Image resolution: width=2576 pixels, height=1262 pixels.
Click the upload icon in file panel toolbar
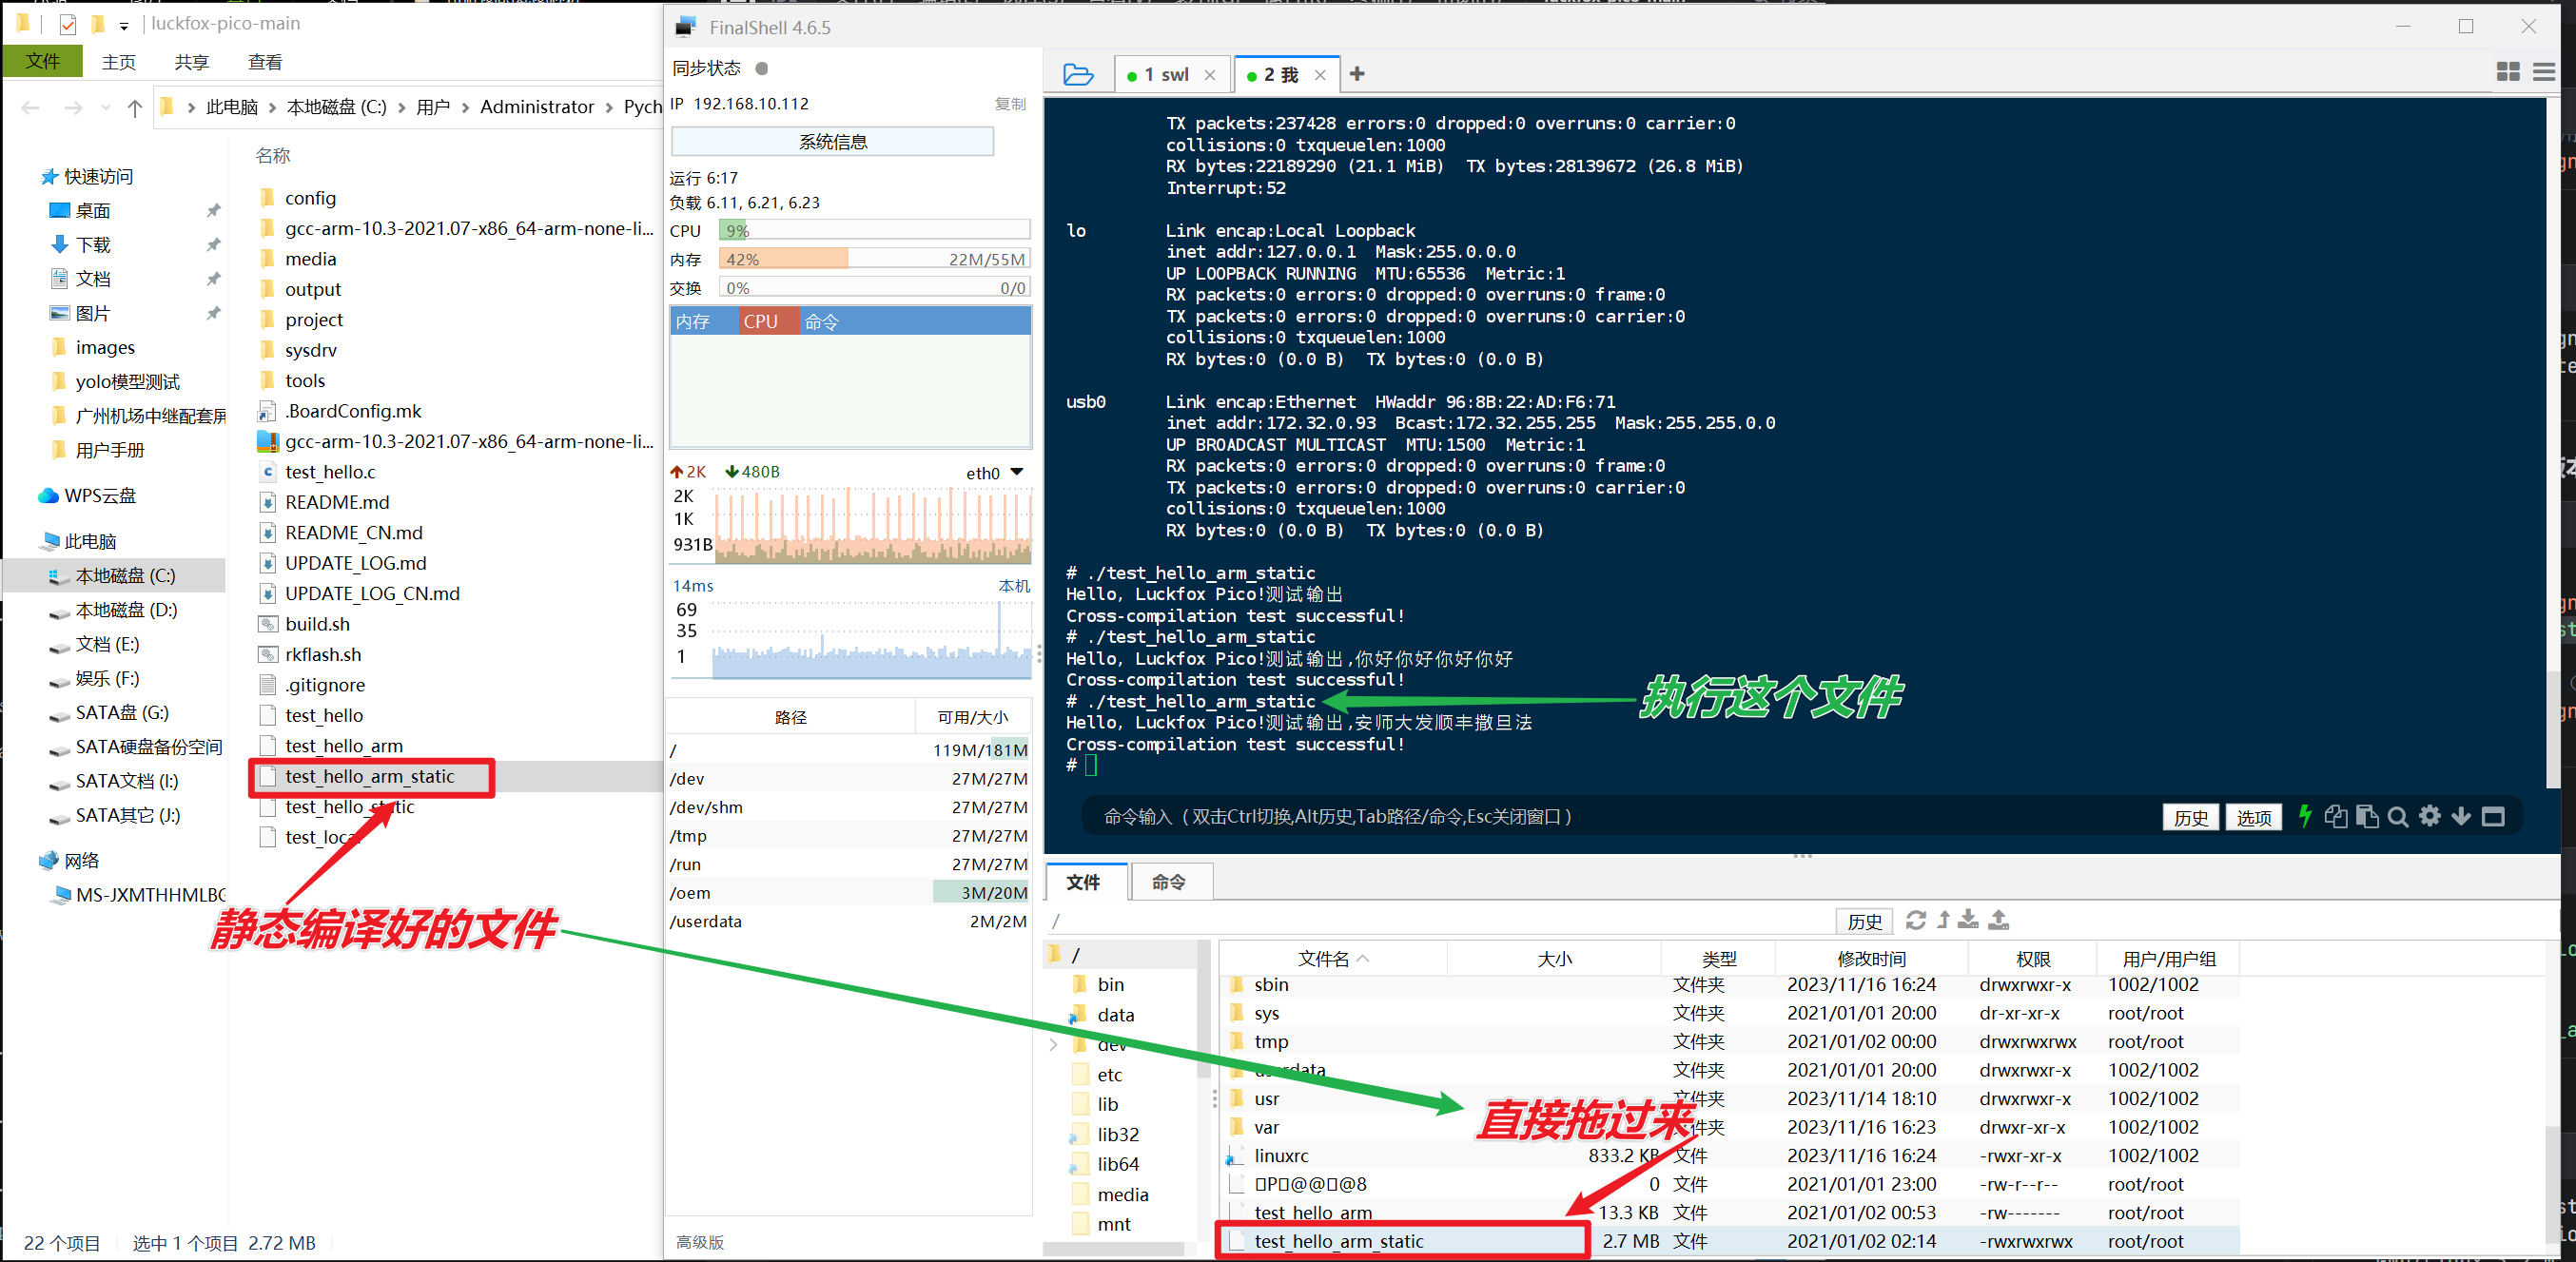click(1998, 919)
